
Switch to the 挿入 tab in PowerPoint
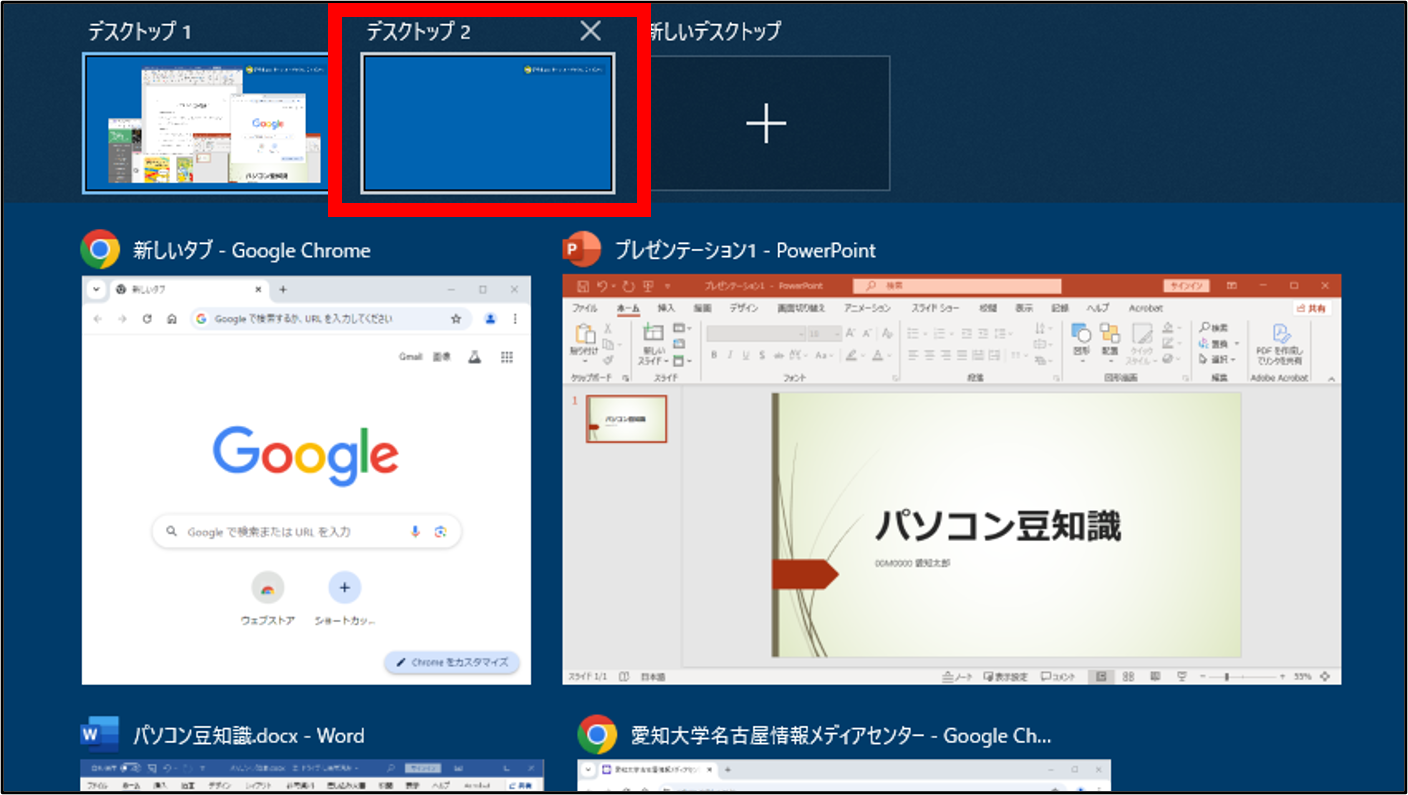(x=667, y=308)
